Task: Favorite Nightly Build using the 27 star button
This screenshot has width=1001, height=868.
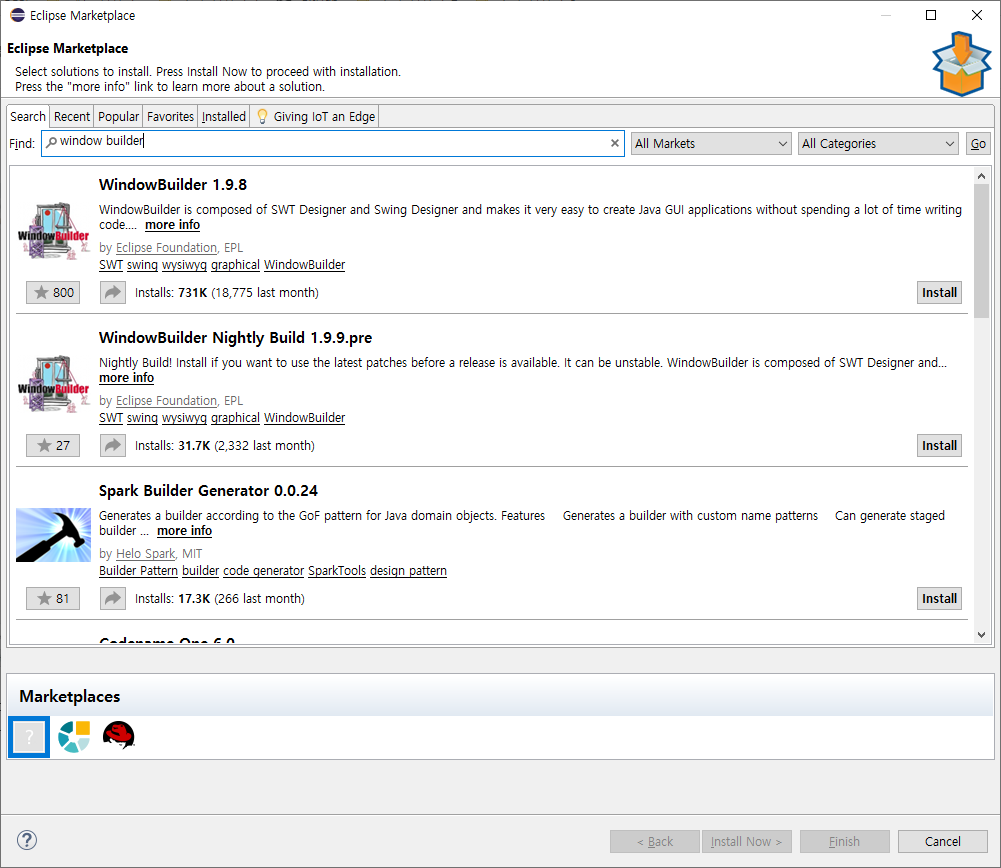Action: pos(53,445)
